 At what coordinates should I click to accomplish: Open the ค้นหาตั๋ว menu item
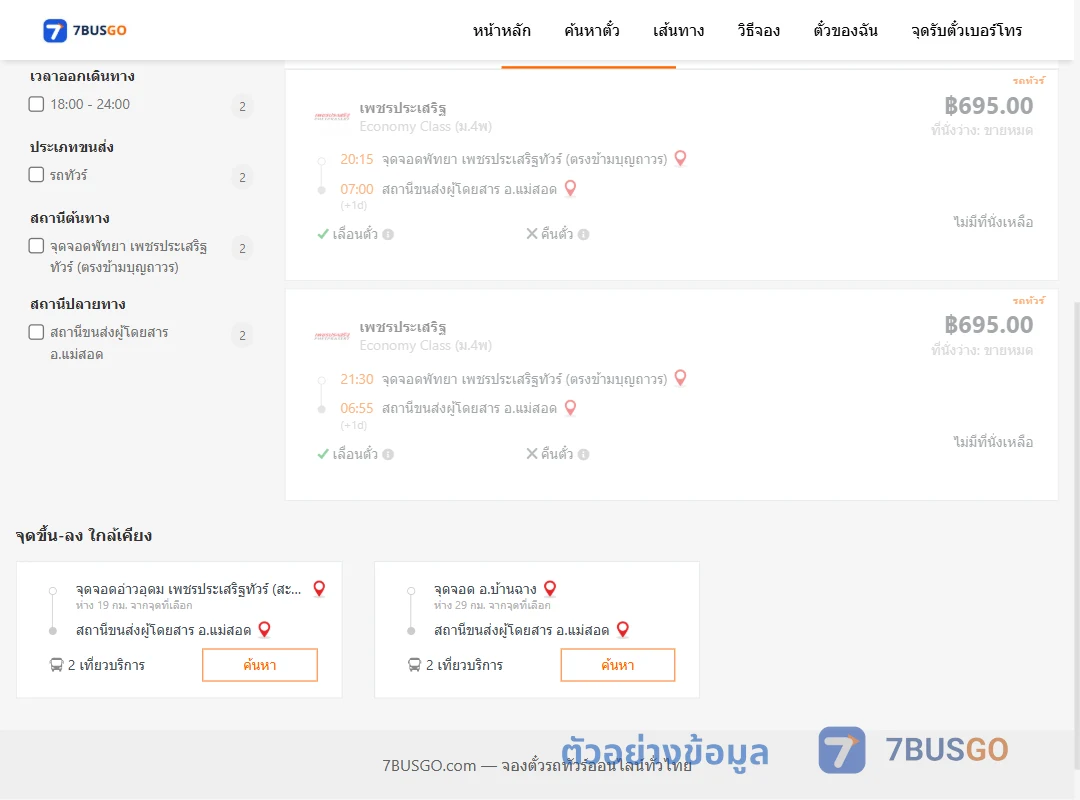(x=592, y=30)
